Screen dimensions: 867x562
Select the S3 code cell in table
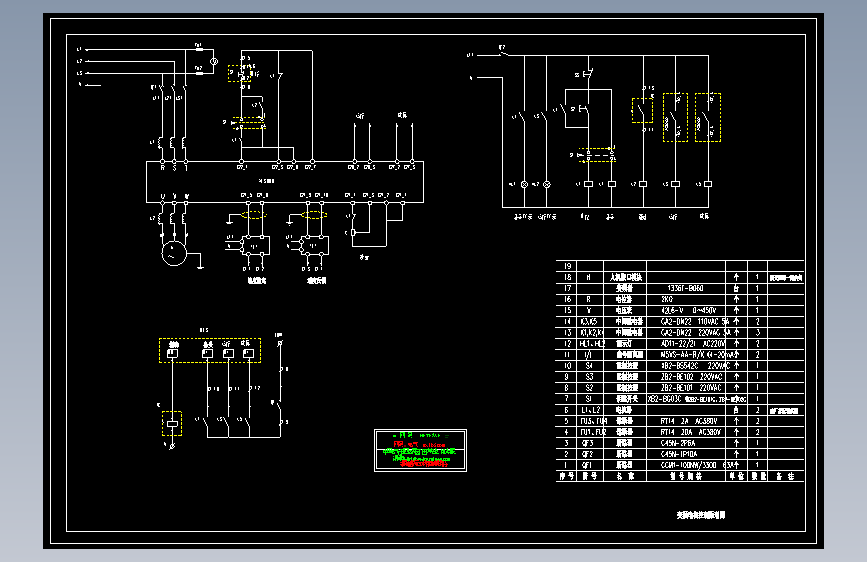point(589,377)
